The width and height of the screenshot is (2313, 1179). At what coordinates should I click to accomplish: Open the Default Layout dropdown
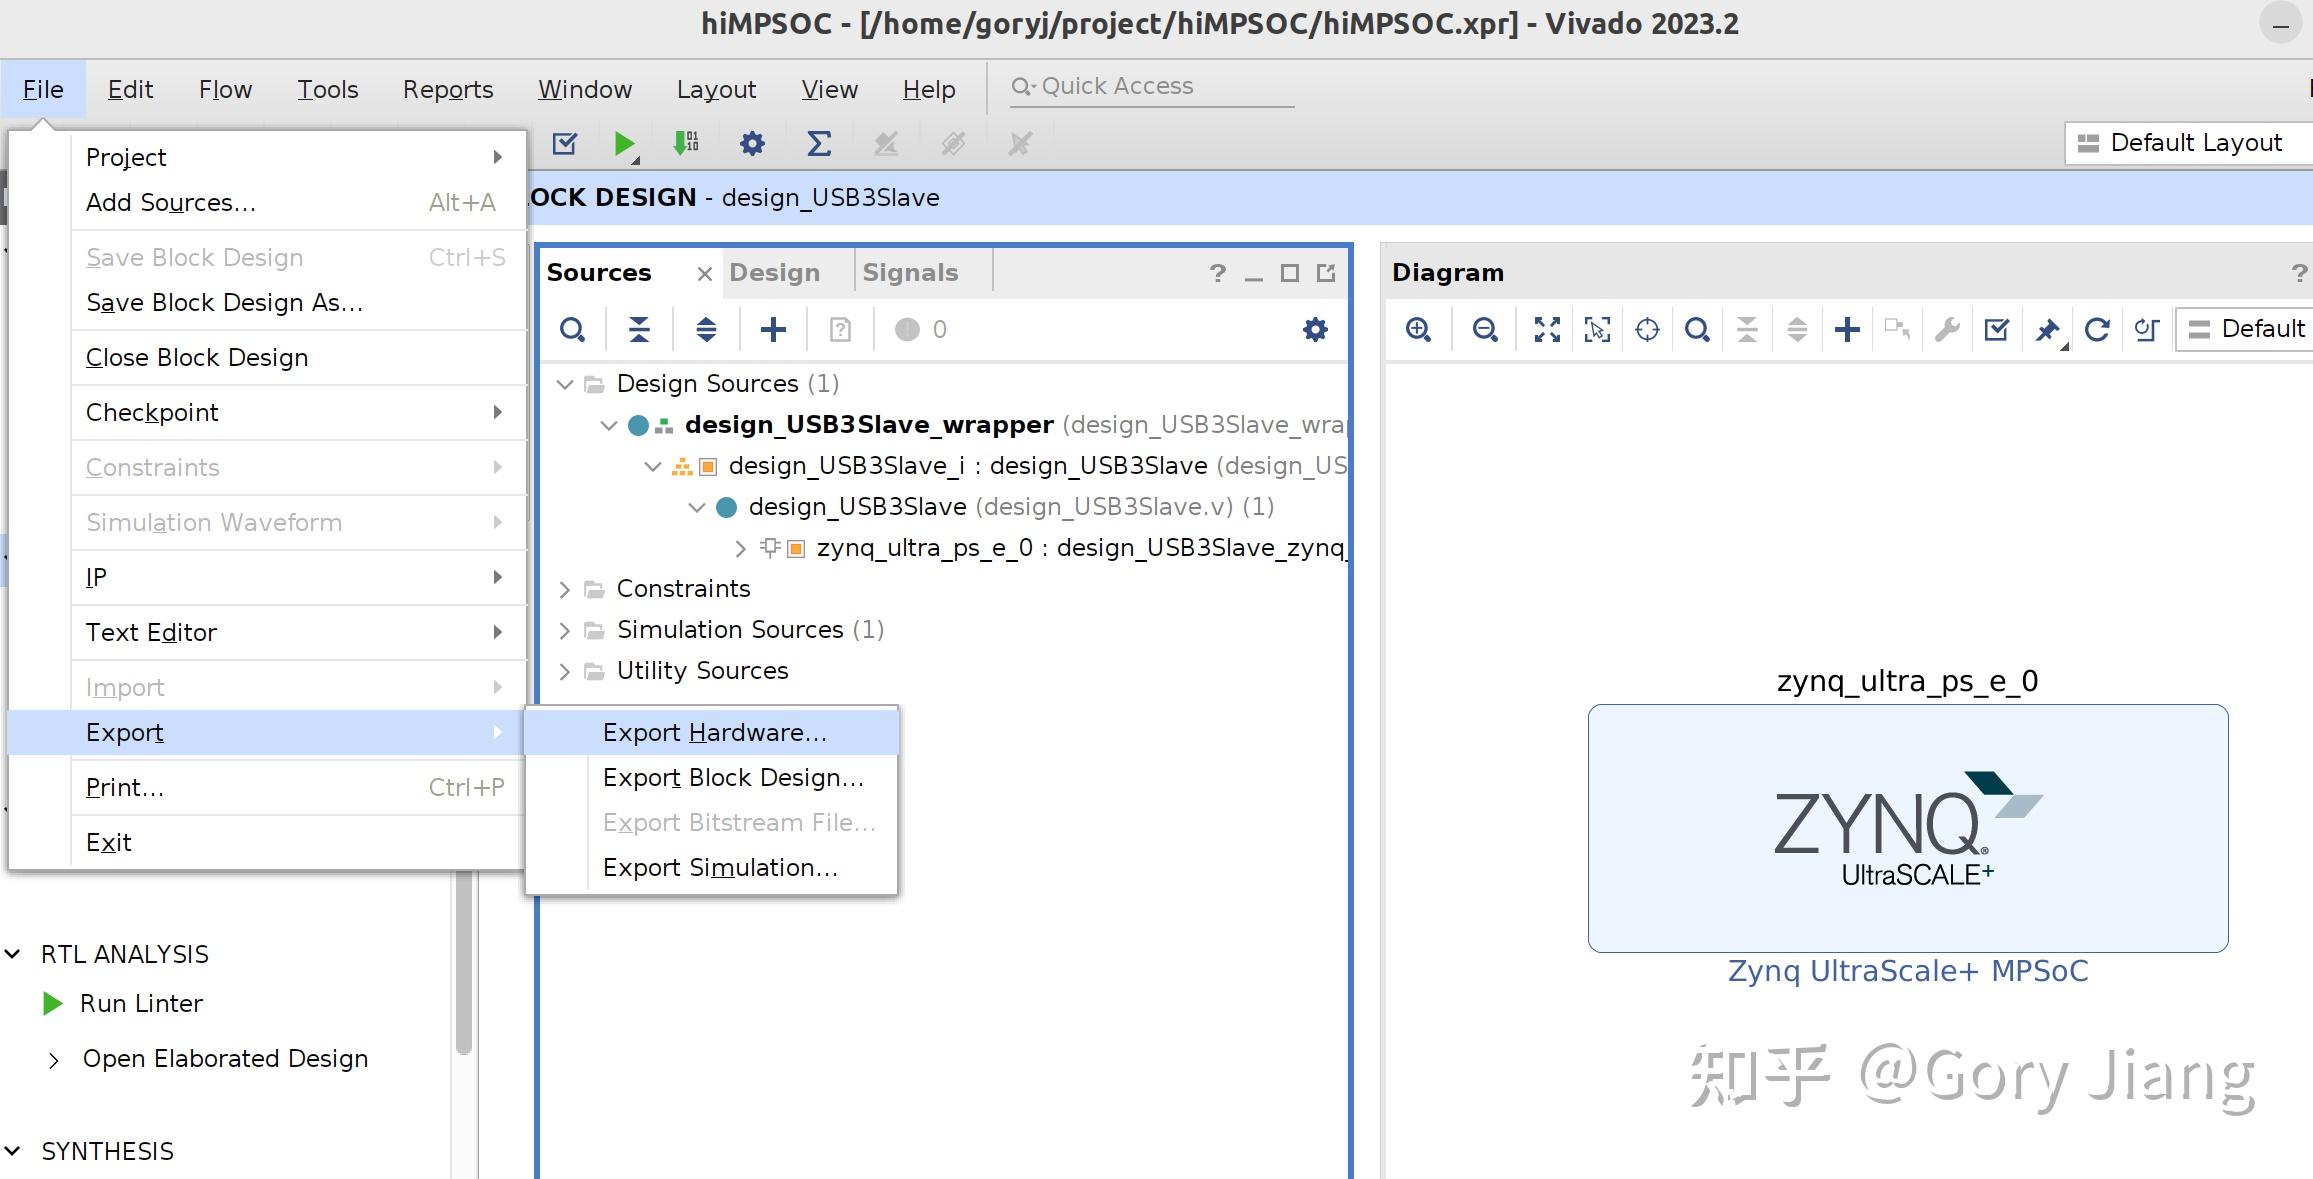point(2188,142)
